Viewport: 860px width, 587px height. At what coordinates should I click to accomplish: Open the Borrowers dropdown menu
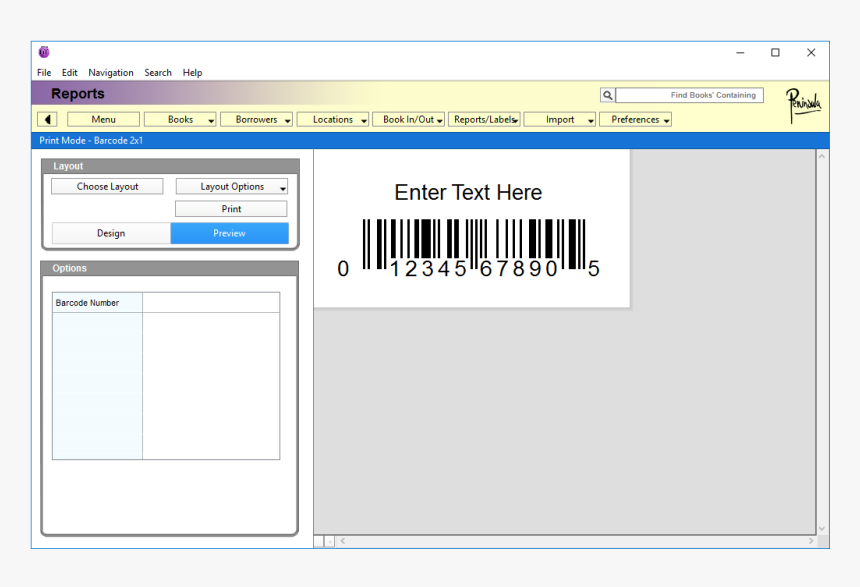257,119
